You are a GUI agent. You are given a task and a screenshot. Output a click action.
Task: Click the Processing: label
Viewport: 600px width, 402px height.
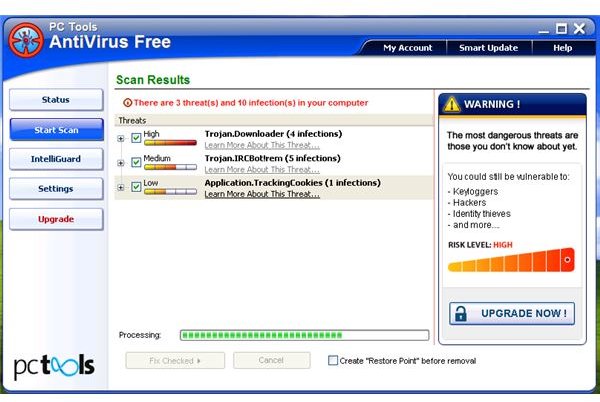pyautogui.click(x=140, y=335)
